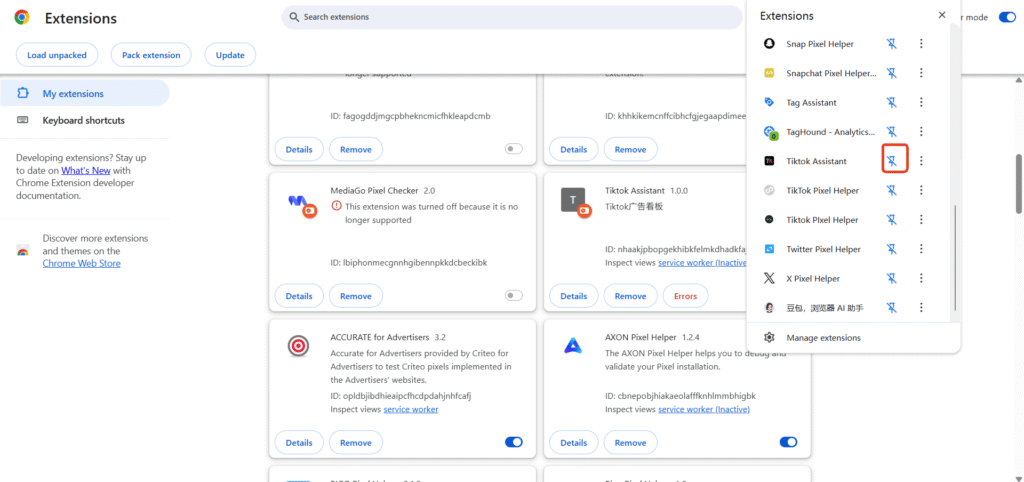Click the search magnifier icon
This screenshot has width=1024, height=482.
coord(294,17)
